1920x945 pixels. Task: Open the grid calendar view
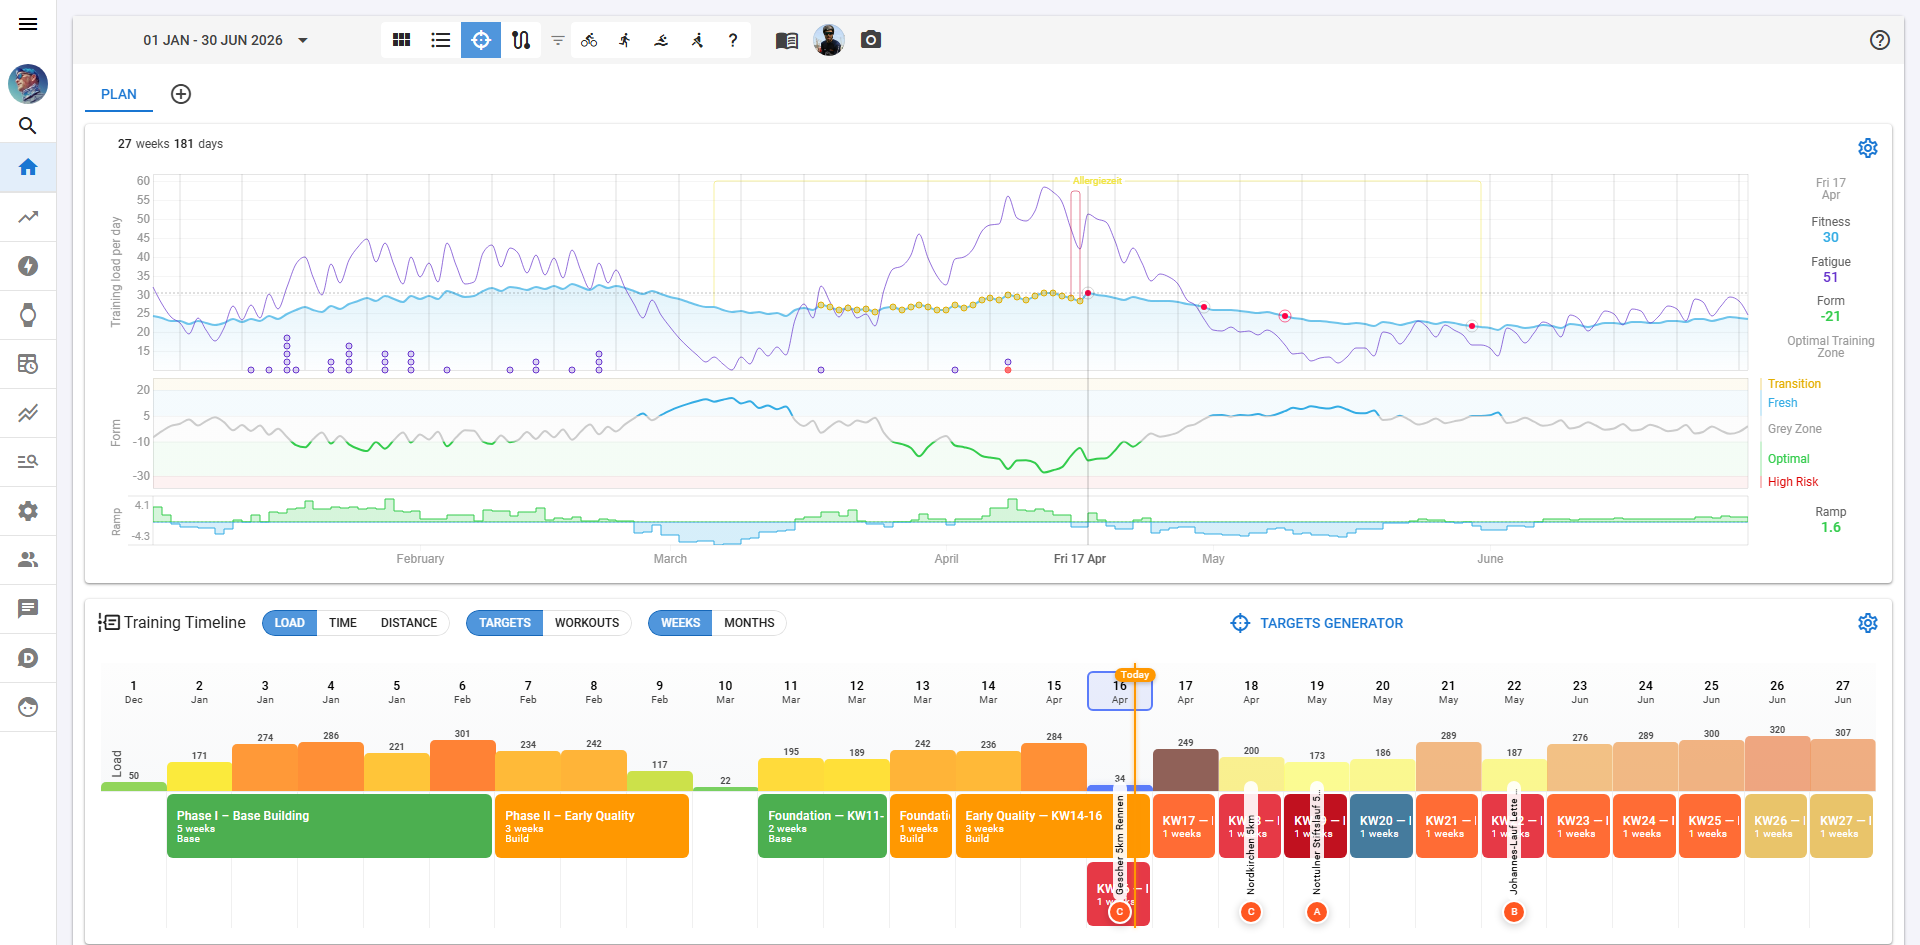(x=401, y=40)
